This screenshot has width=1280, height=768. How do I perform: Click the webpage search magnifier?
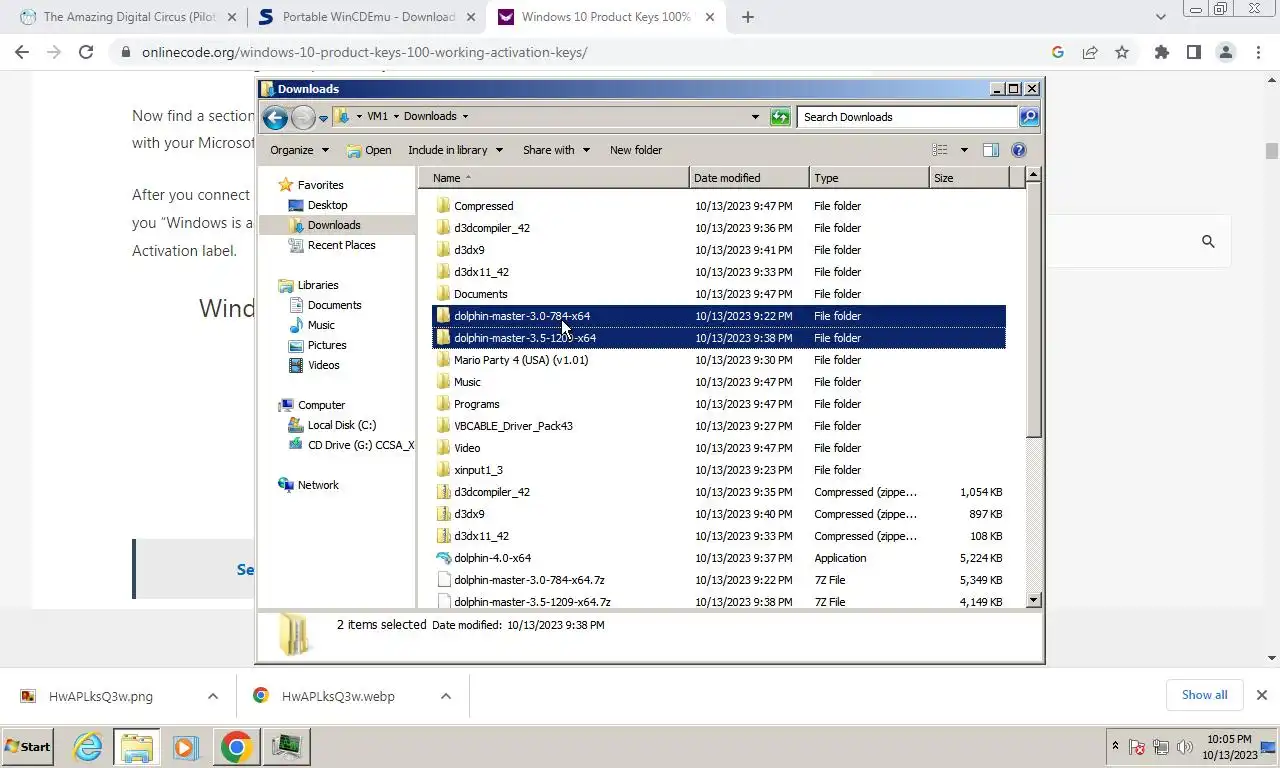click(1208, 241)
